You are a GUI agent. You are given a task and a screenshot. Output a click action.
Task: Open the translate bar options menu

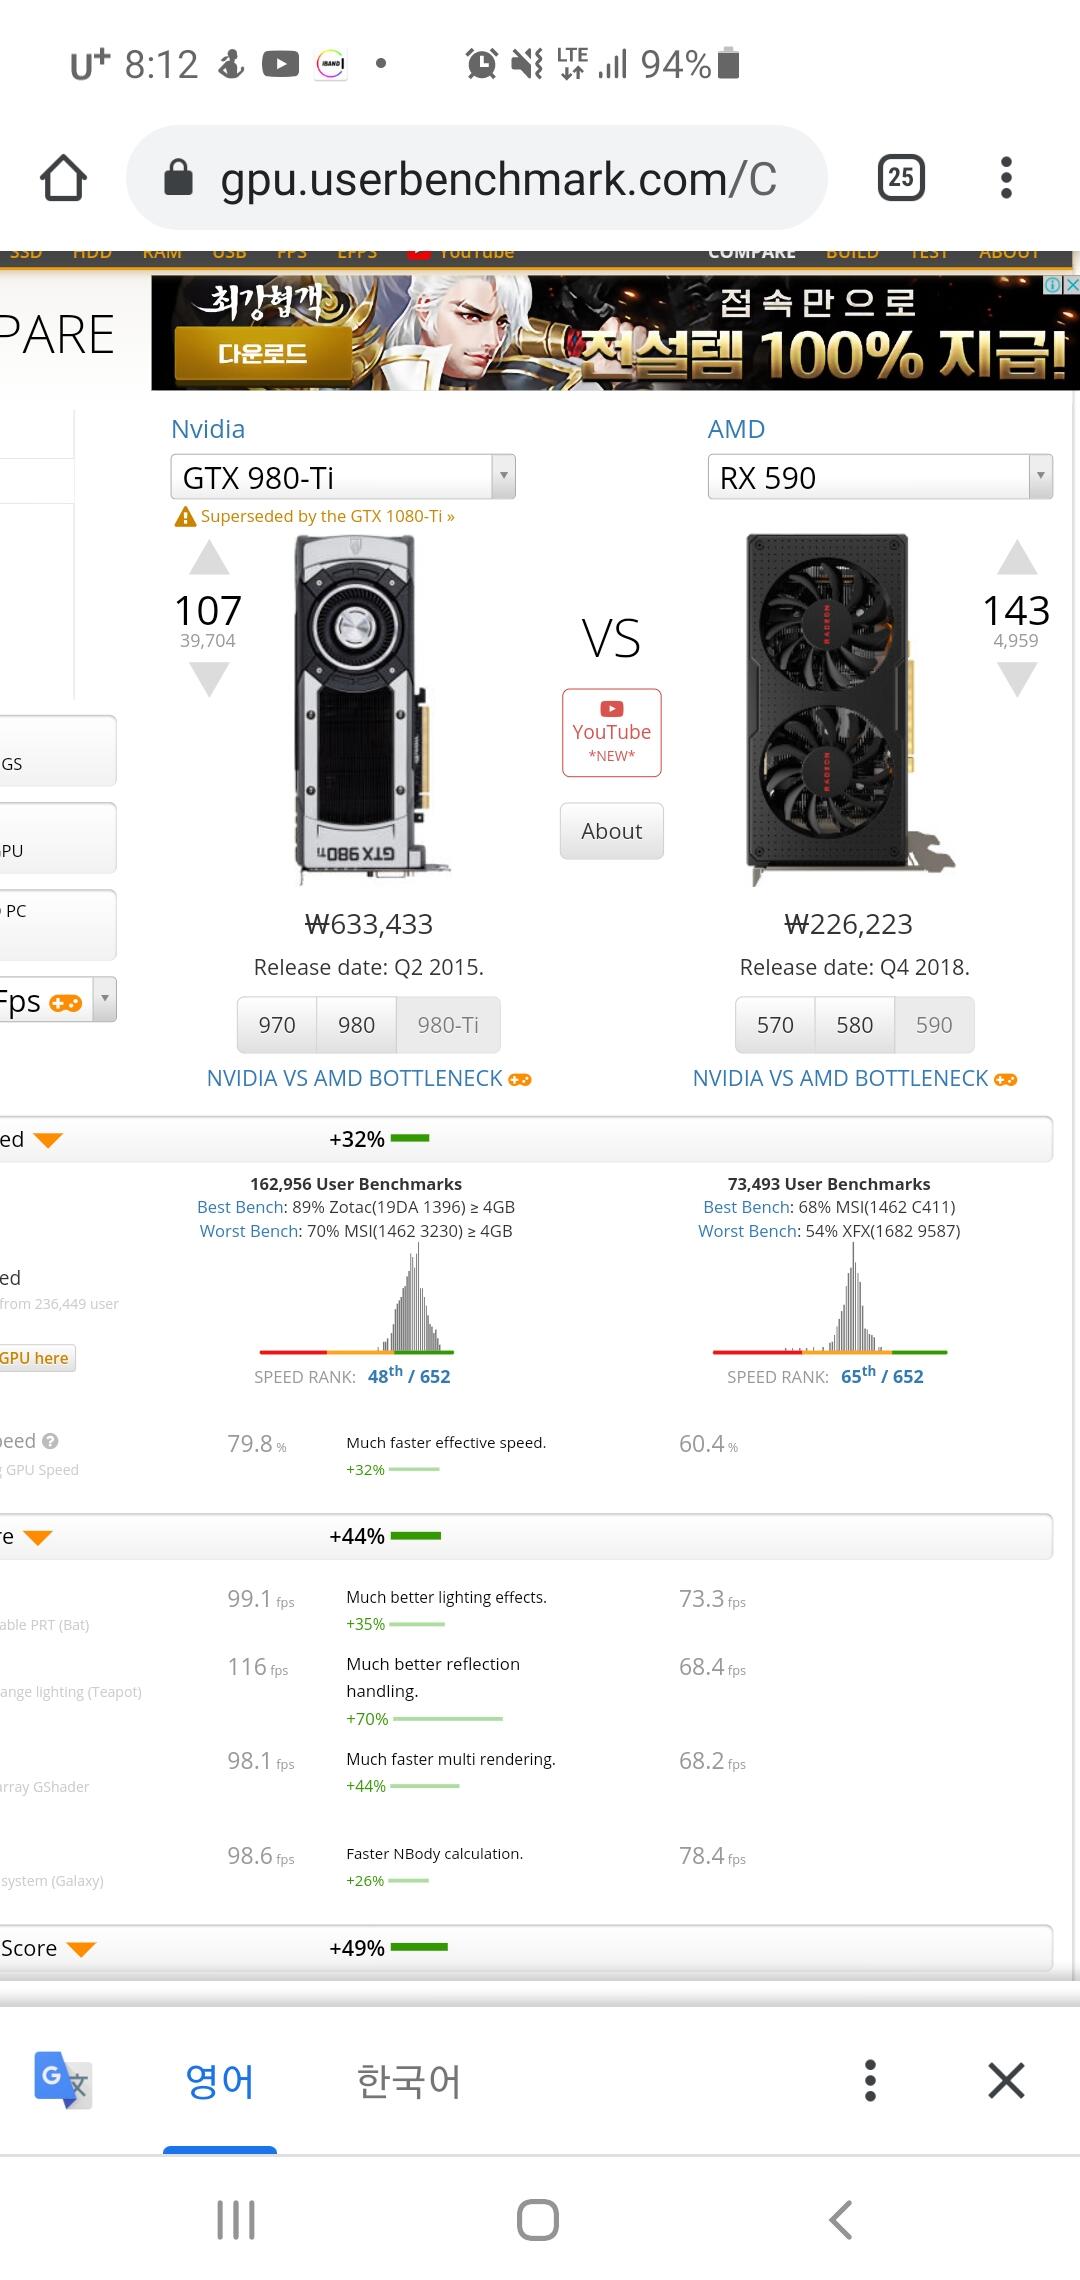870,2080
